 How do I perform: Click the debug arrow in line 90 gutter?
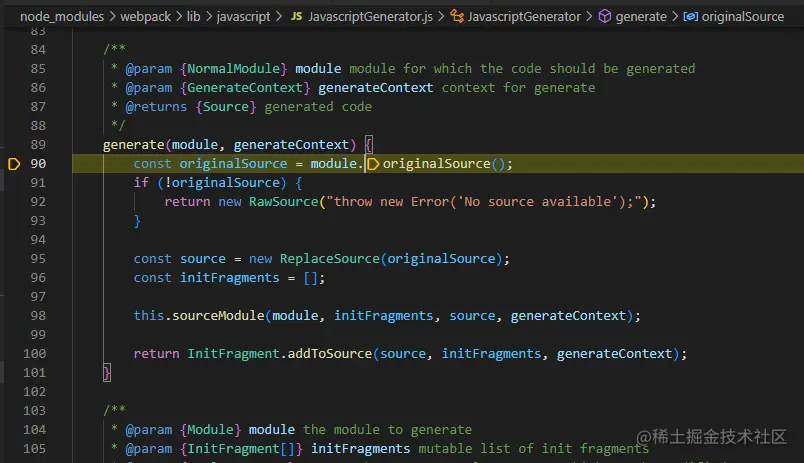pos(14,164)
